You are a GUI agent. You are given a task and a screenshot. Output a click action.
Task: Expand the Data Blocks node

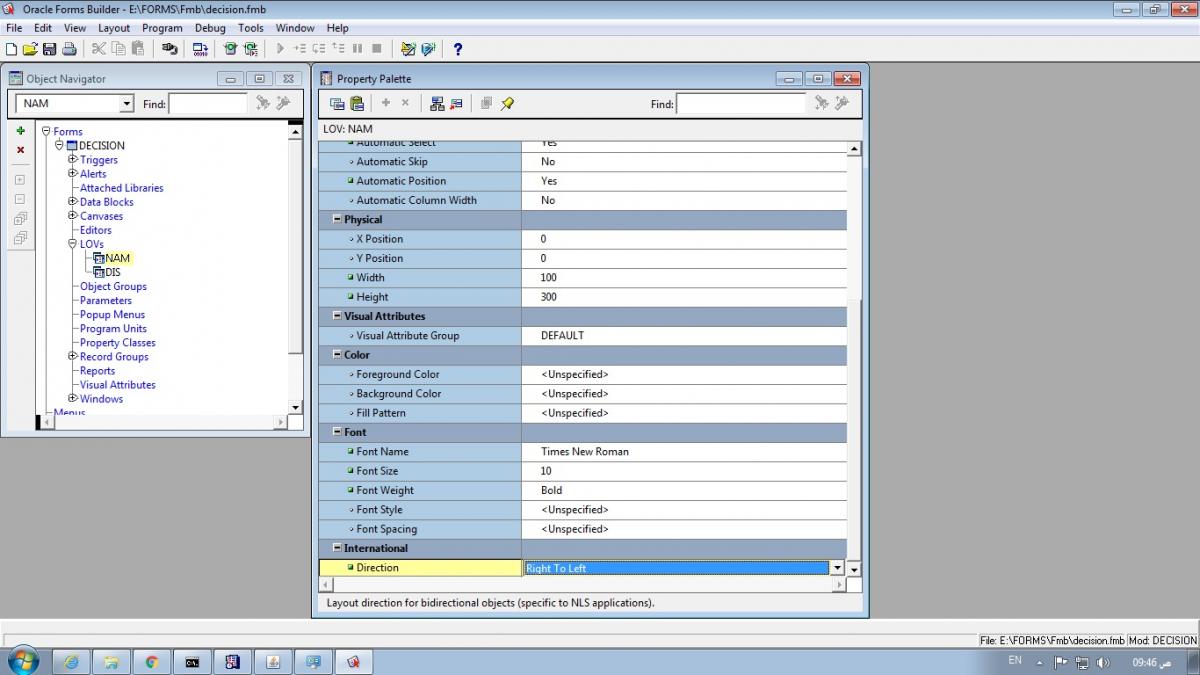pos(72,202)
